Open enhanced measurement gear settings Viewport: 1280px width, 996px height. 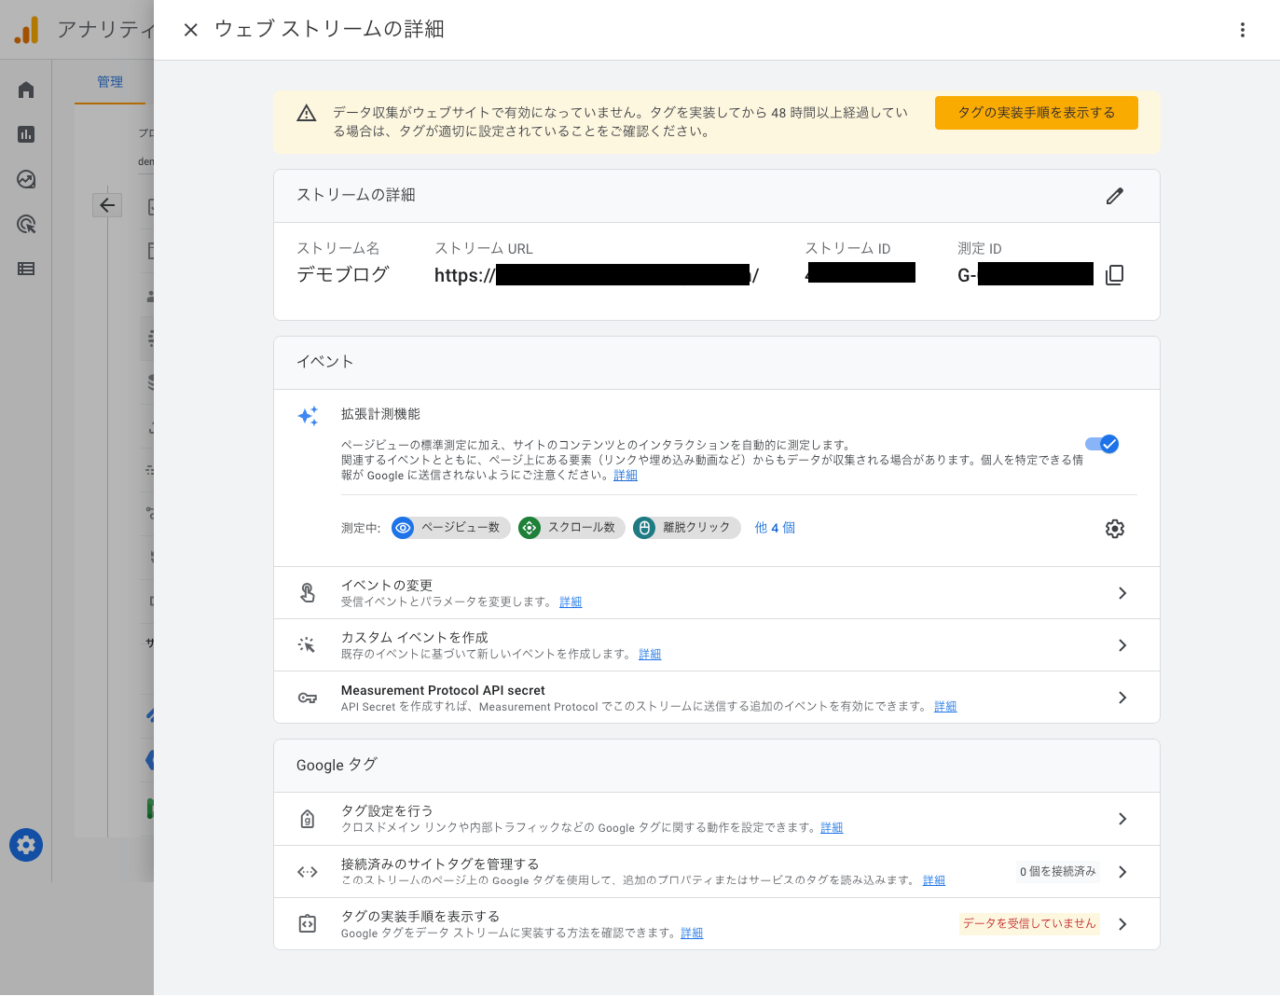coord(1114,529)
